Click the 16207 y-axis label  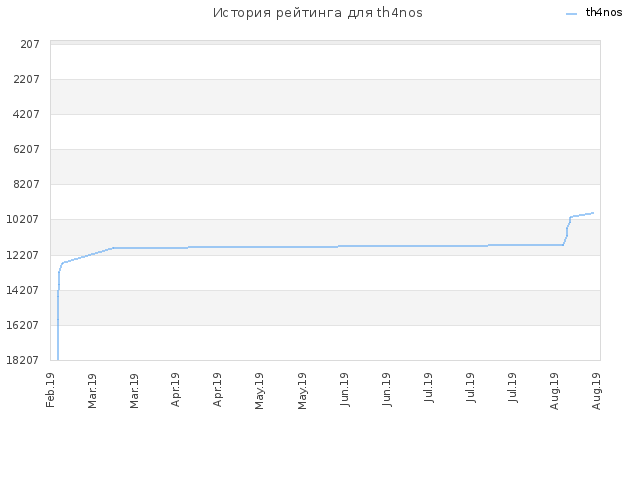click(x=23, y=325)
